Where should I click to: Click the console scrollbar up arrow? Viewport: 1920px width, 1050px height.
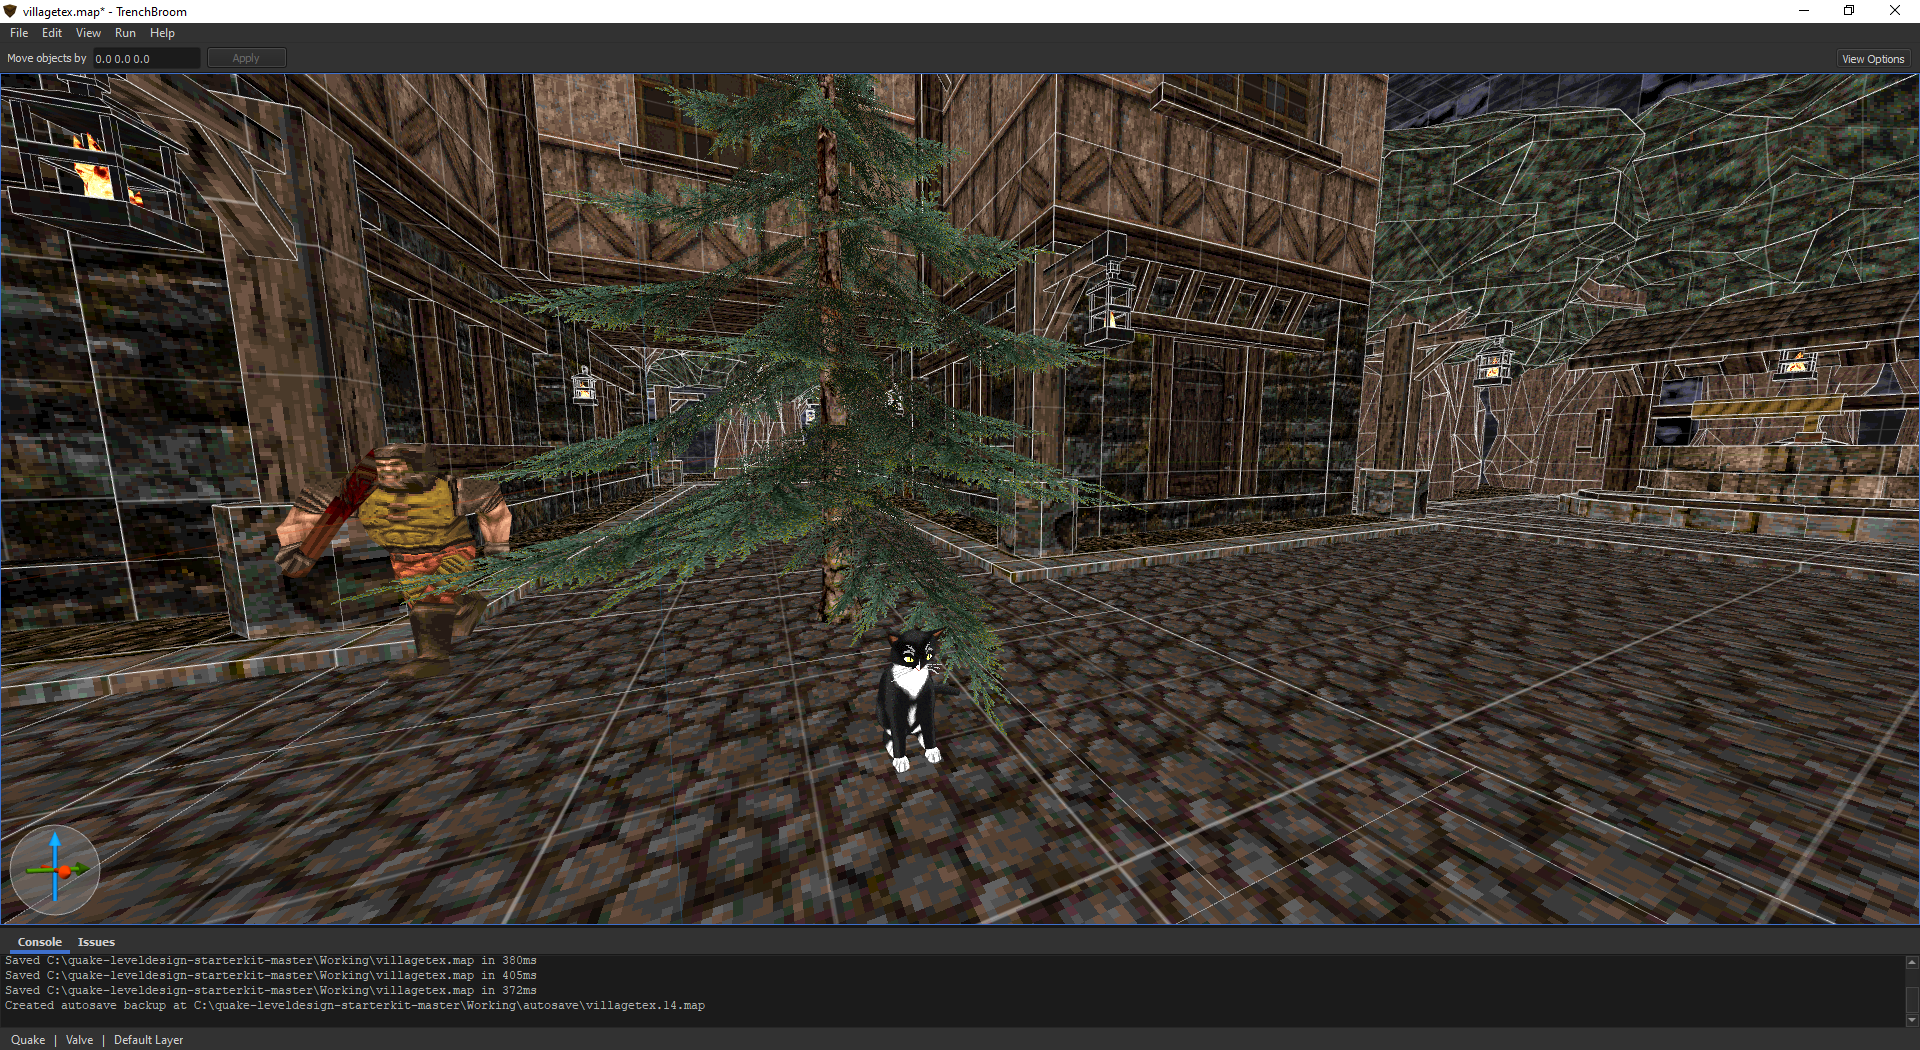pyautogui.click(x=1911, y=962)
